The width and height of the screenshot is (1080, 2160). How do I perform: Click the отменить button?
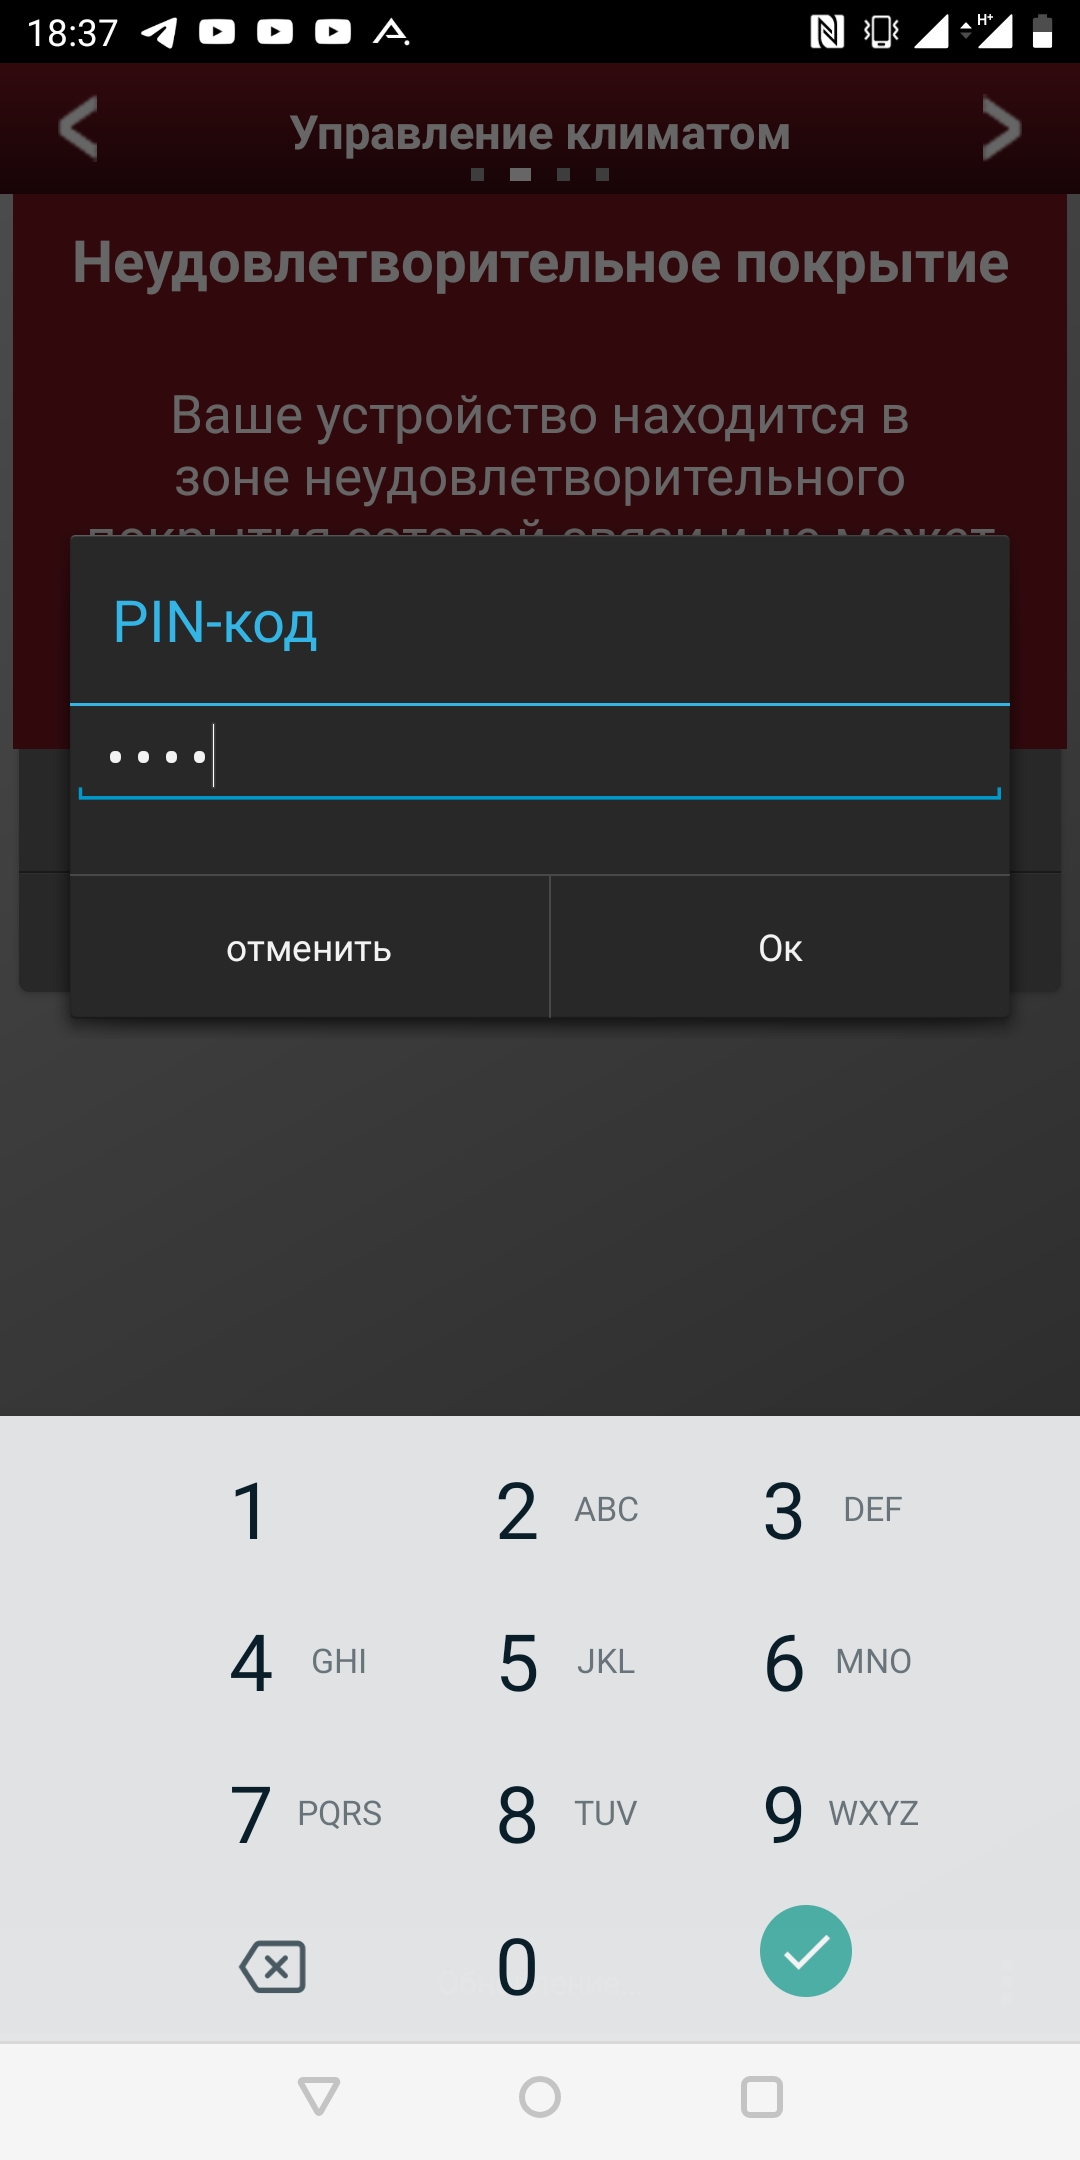(x=309, y=947)
